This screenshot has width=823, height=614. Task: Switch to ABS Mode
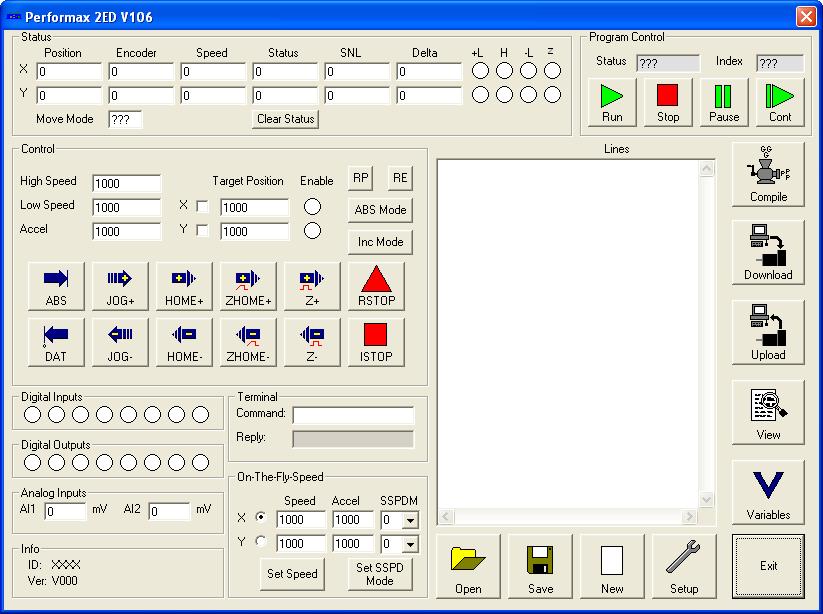(380, 210)
